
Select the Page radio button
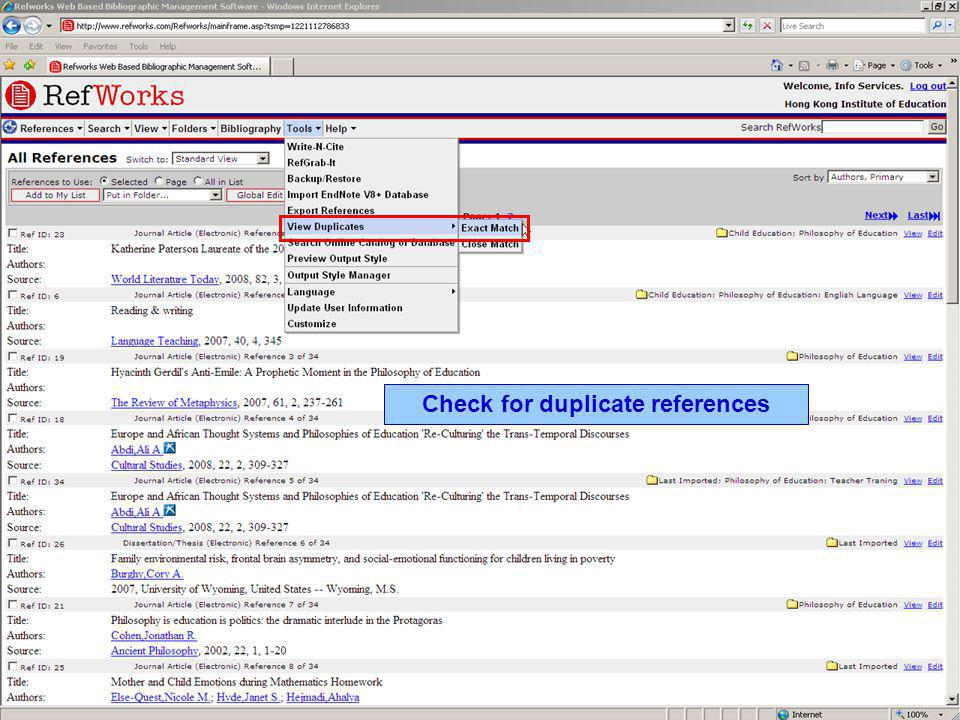(159, 181)
